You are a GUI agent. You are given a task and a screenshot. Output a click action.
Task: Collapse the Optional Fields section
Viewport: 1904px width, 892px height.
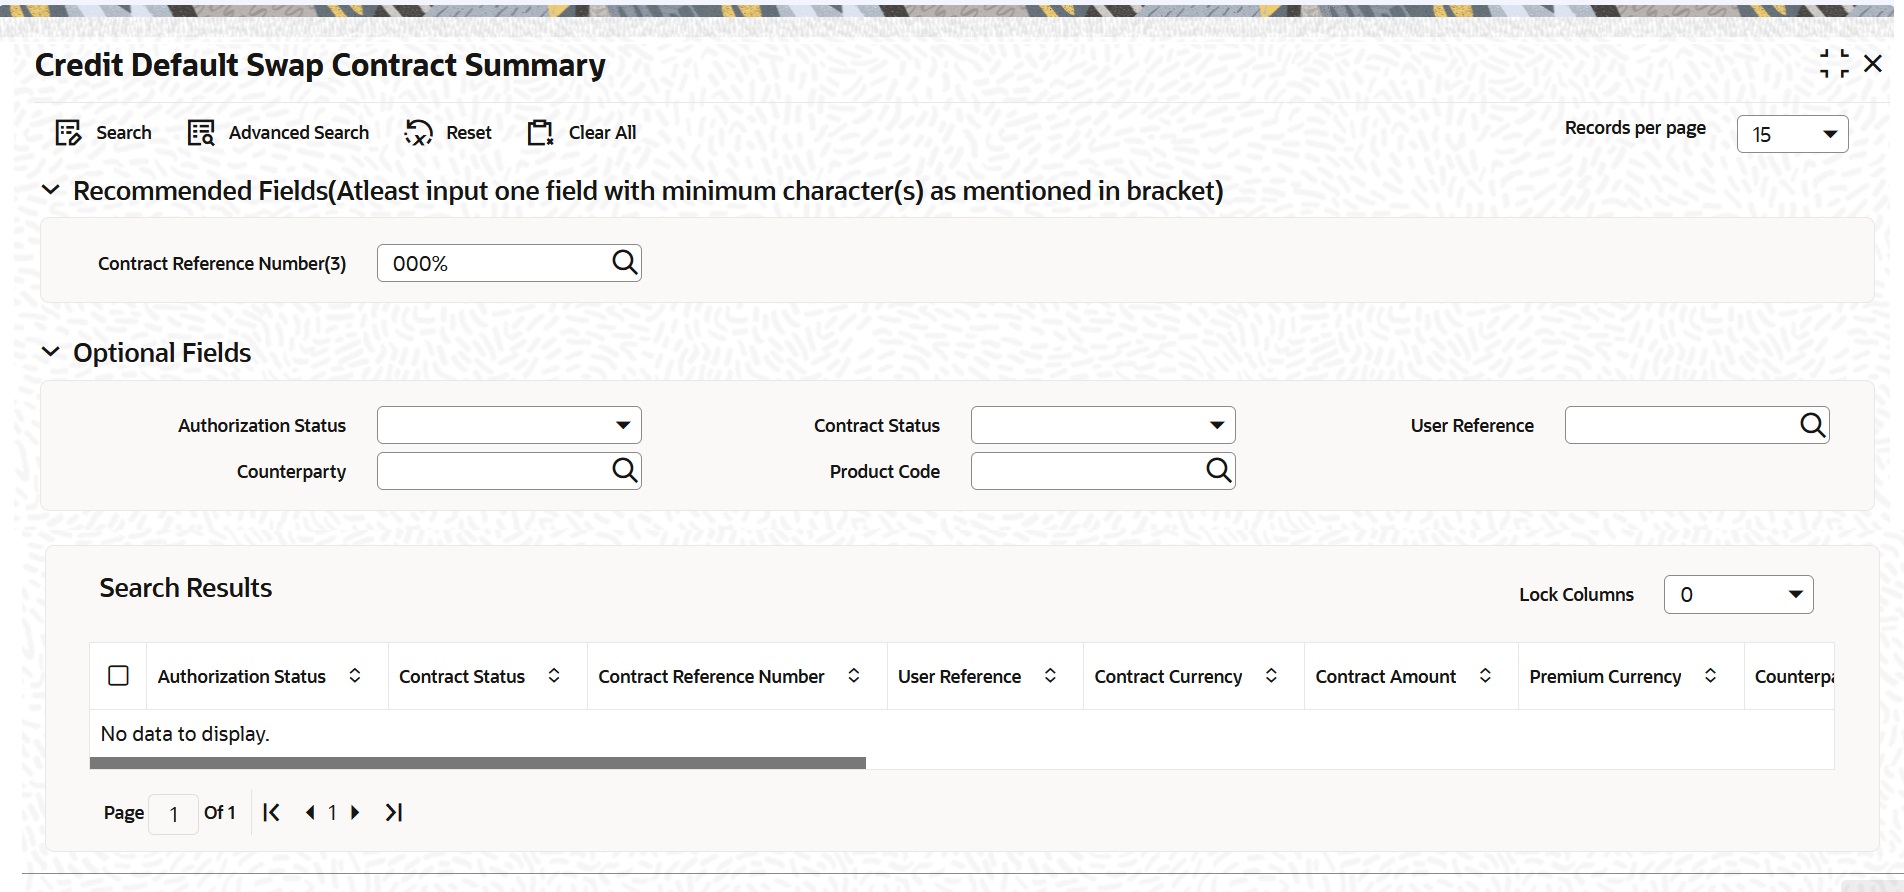click(51, 352)
